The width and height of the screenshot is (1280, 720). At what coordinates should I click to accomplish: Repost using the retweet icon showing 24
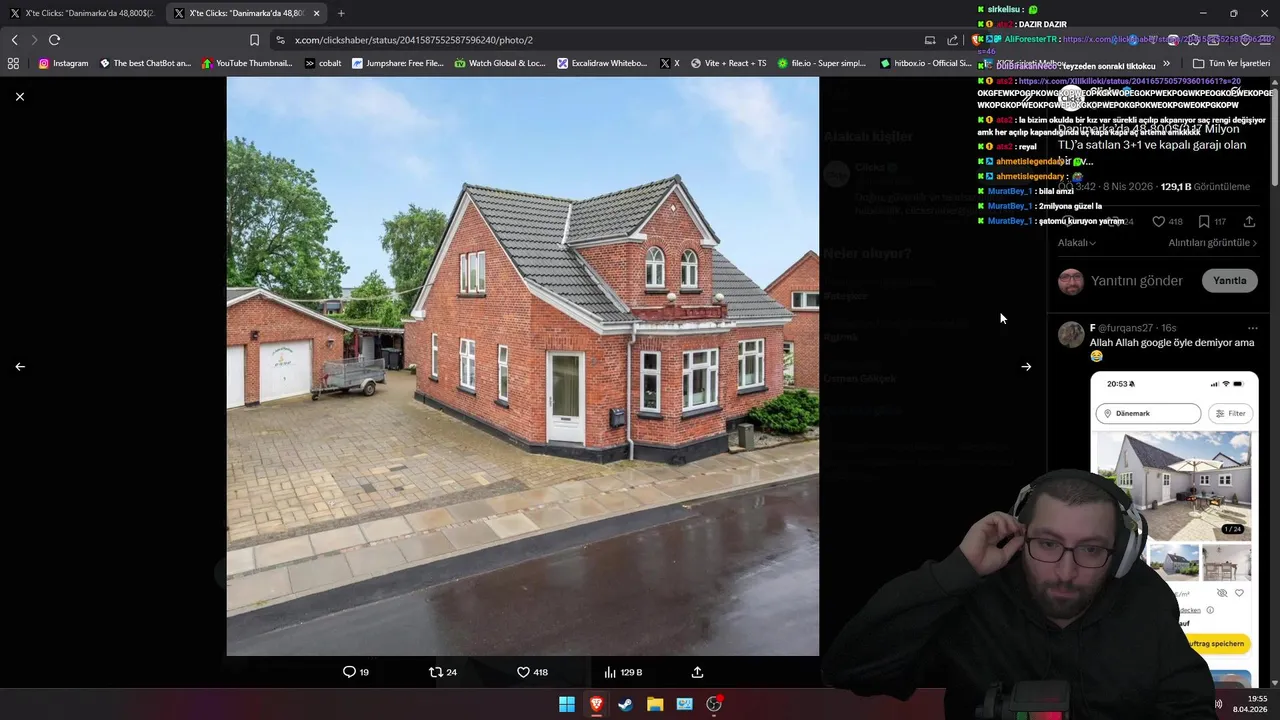tap(443, 672)
